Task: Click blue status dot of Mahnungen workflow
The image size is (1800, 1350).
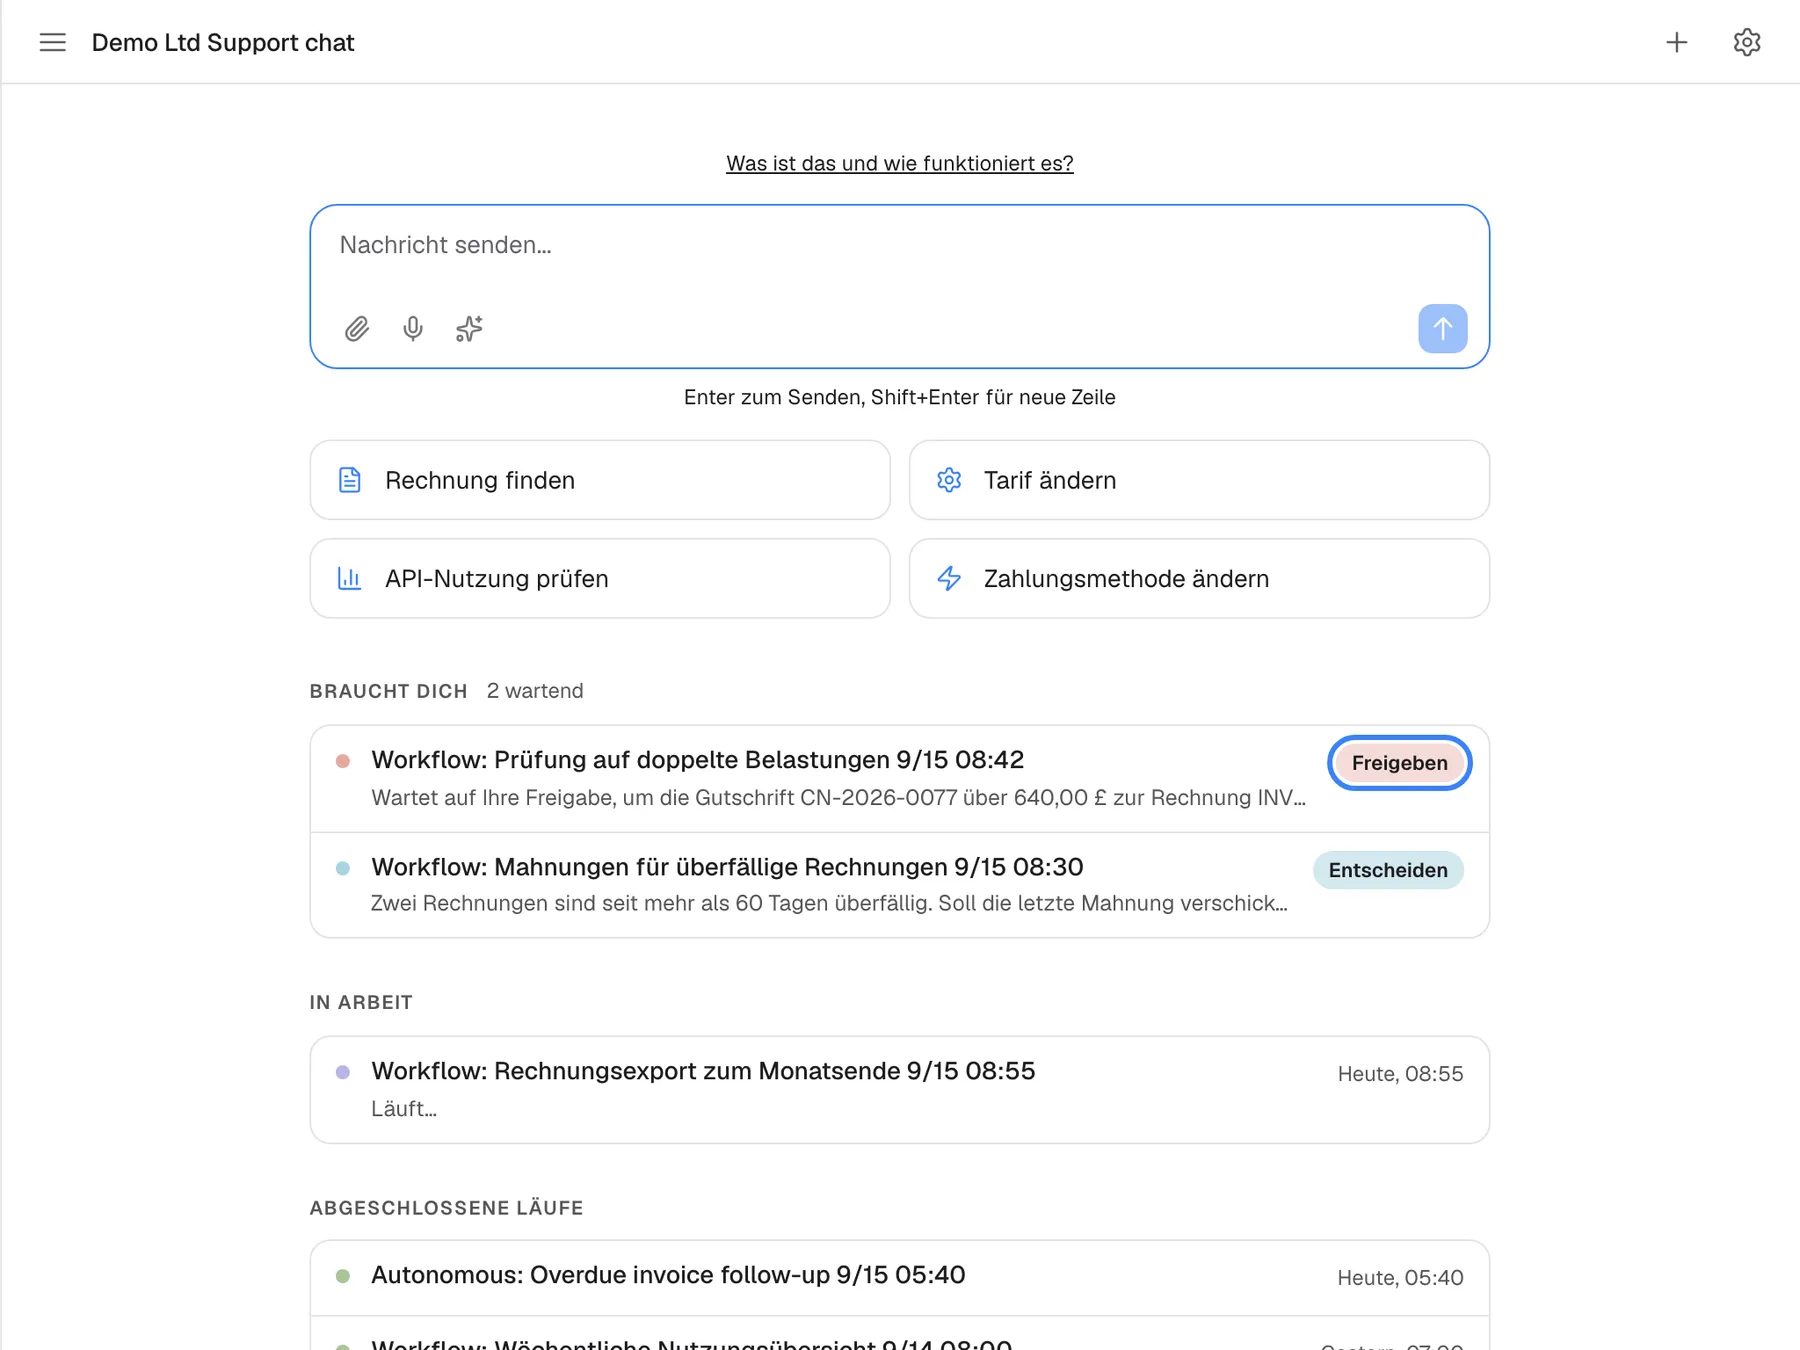Action: click(343, 868)
